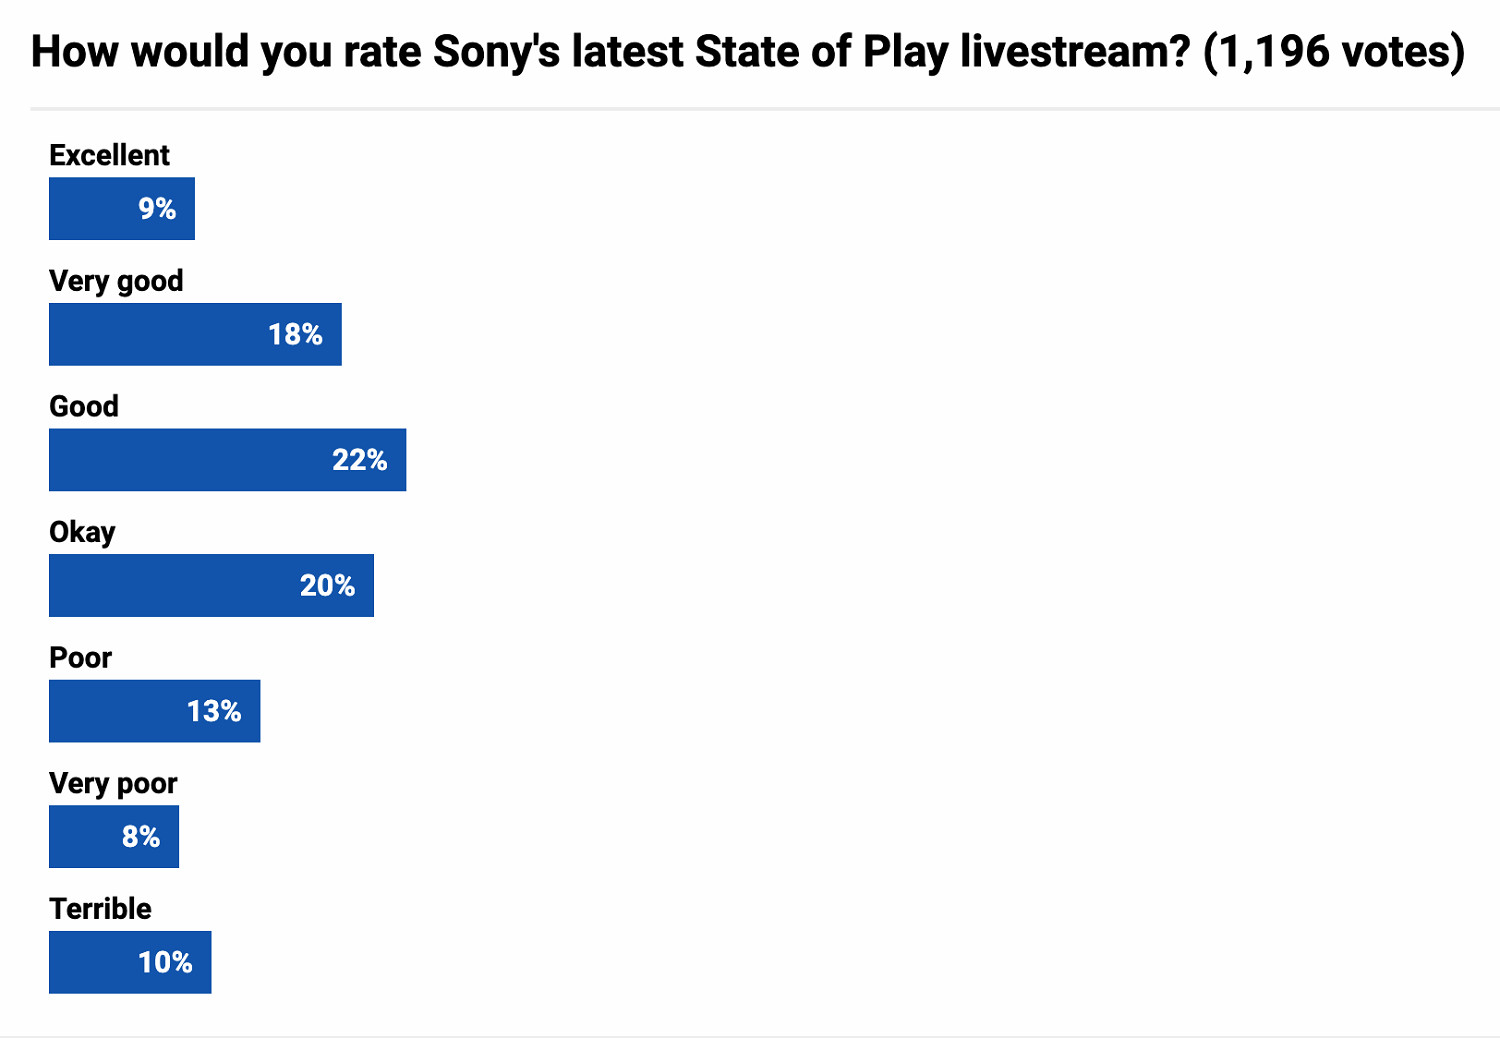Click the 20% percentage text
The width and height of the screenshot is (1500, 1038).
tap(327, 586)
